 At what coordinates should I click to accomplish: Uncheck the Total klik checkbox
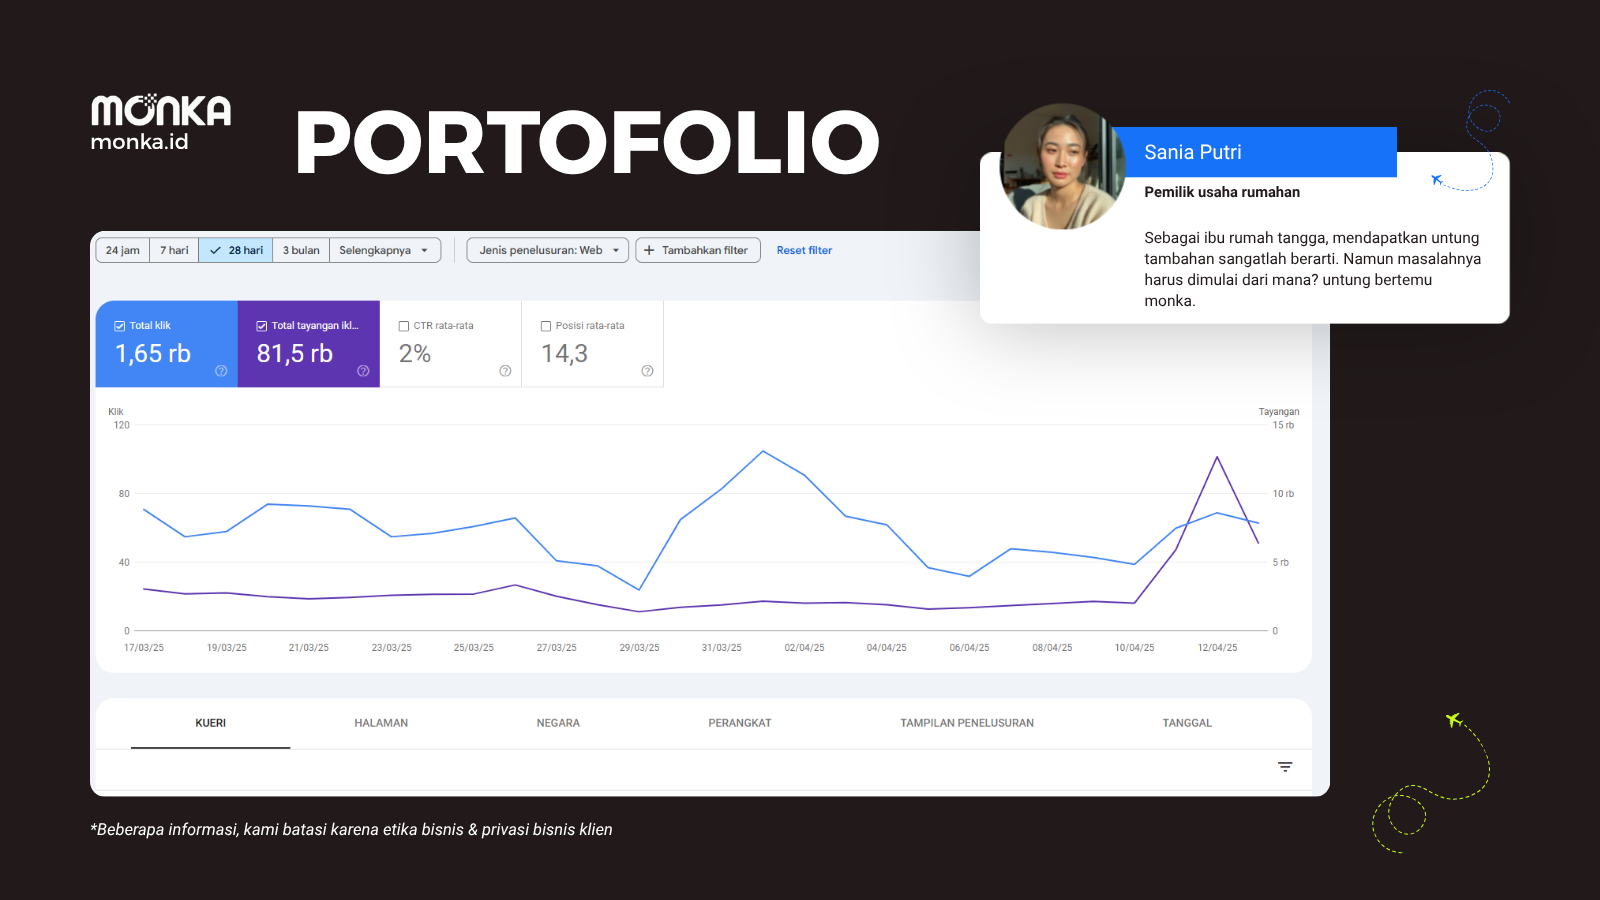click(120, 326)
